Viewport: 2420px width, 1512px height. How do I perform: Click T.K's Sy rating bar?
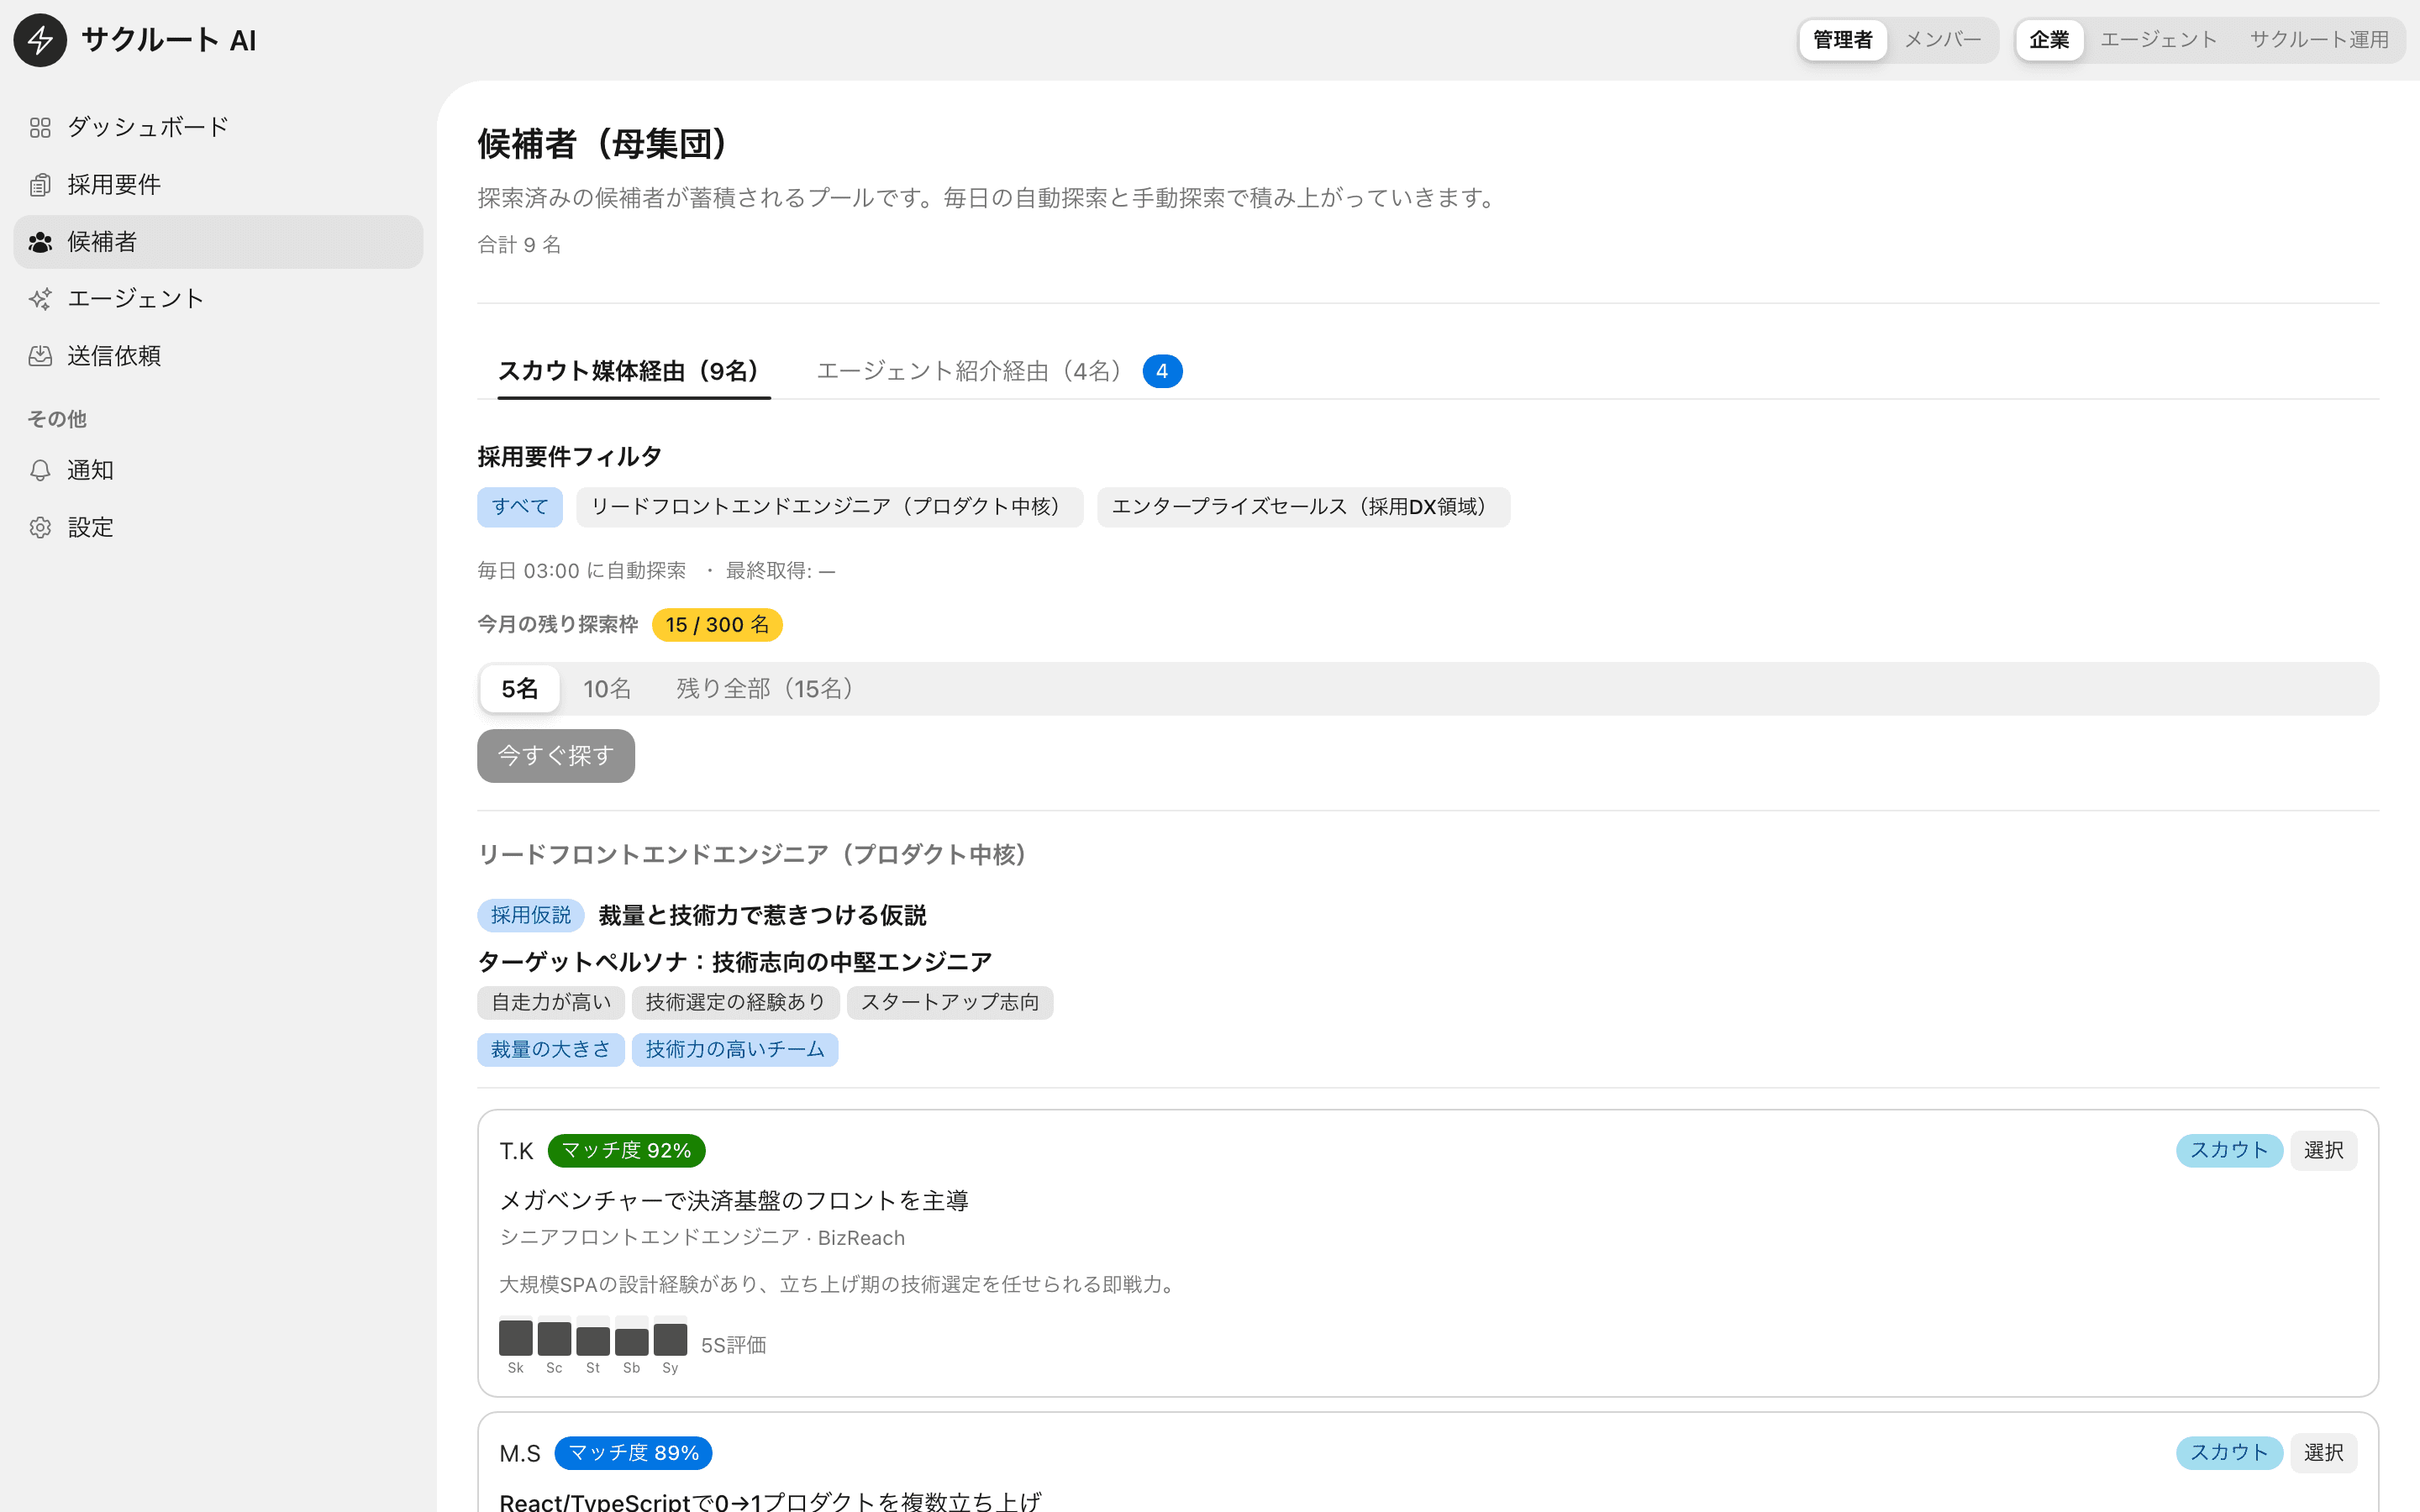(670, 1338)
